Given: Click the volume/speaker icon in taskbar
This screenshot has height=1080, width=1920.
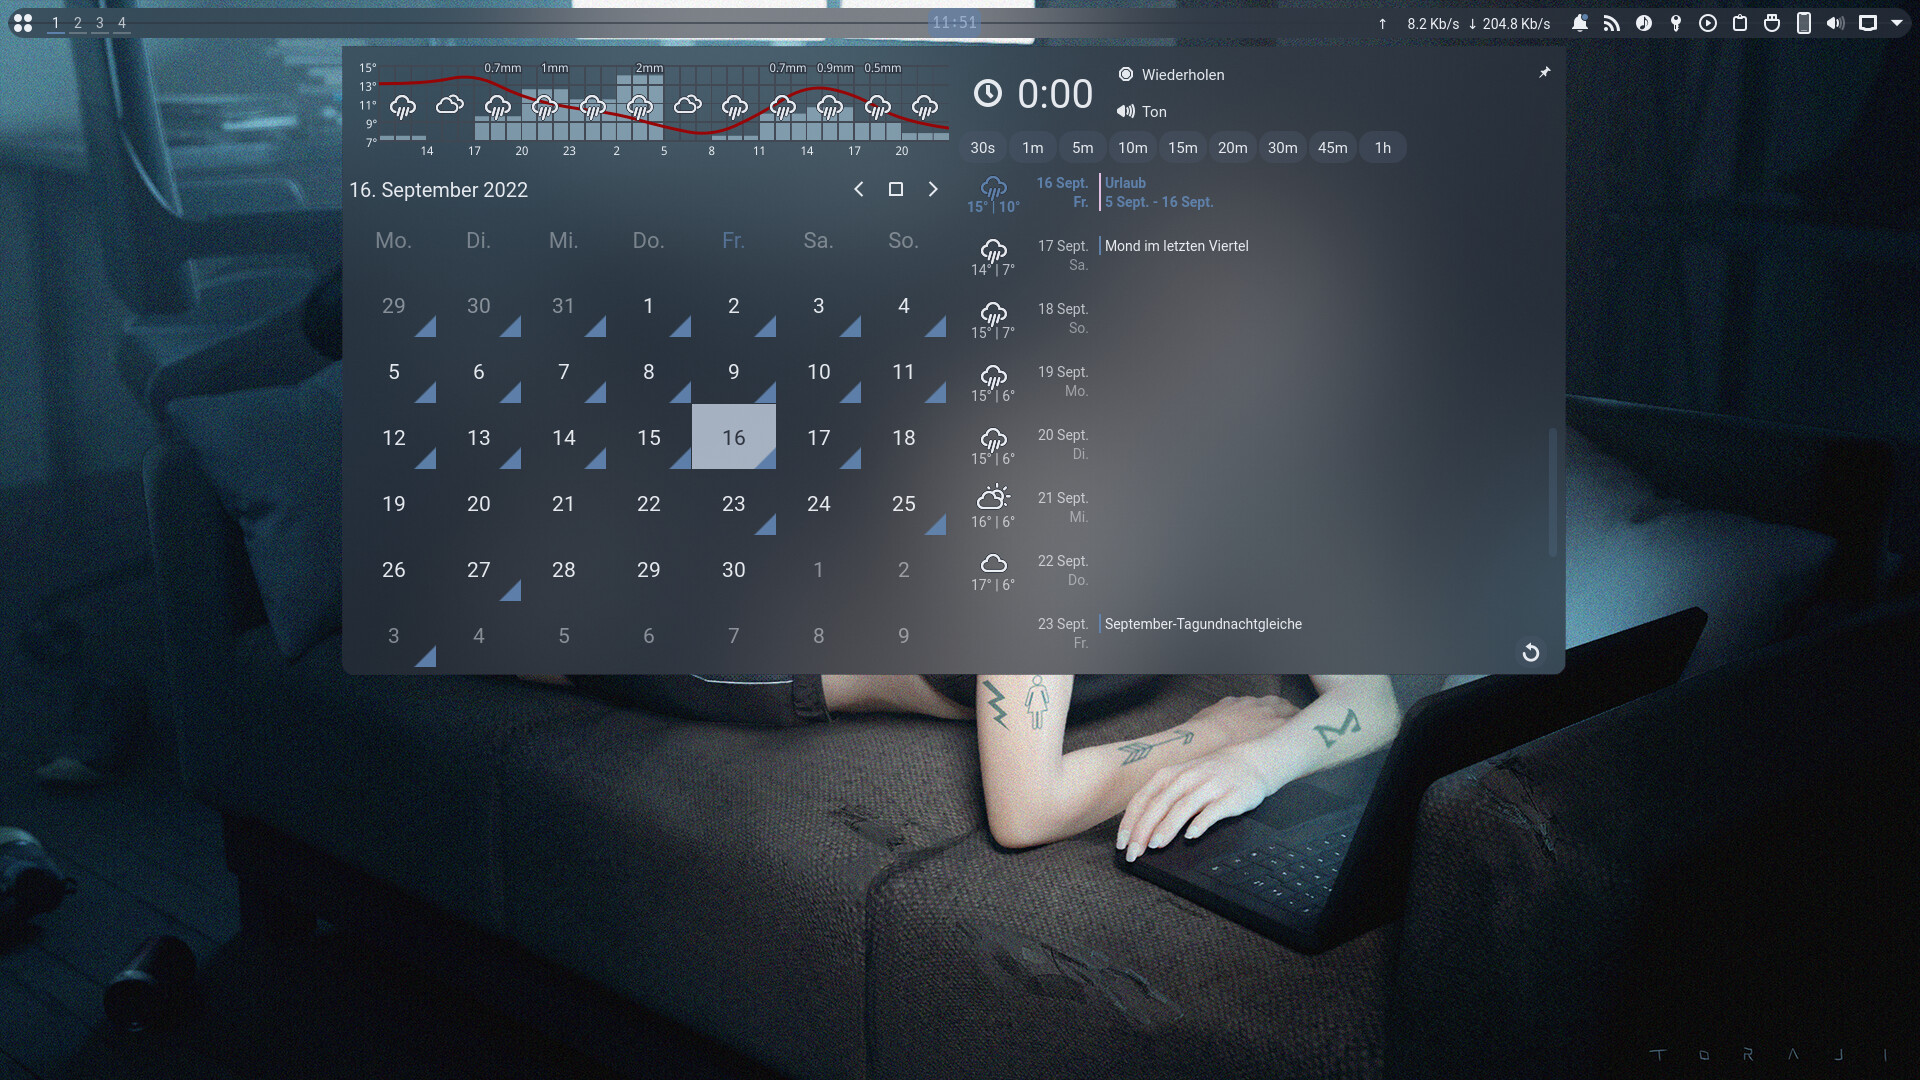Looking at the screenshot, I should (1834, 22).
